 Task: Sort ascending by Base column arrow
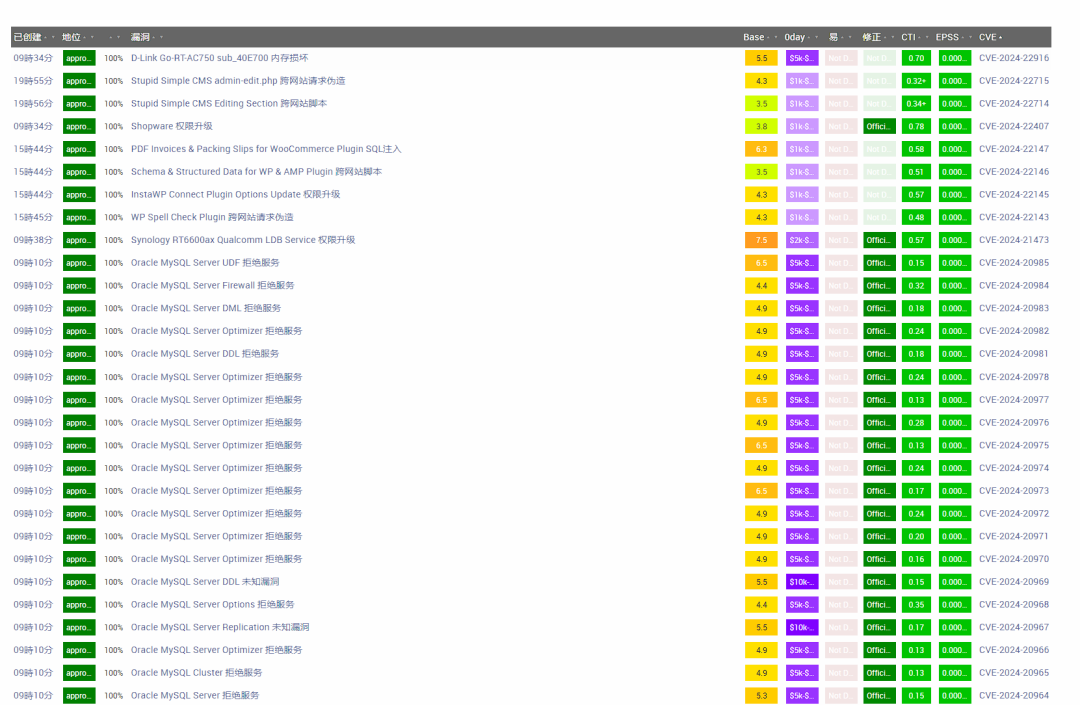tap(768, 37)
